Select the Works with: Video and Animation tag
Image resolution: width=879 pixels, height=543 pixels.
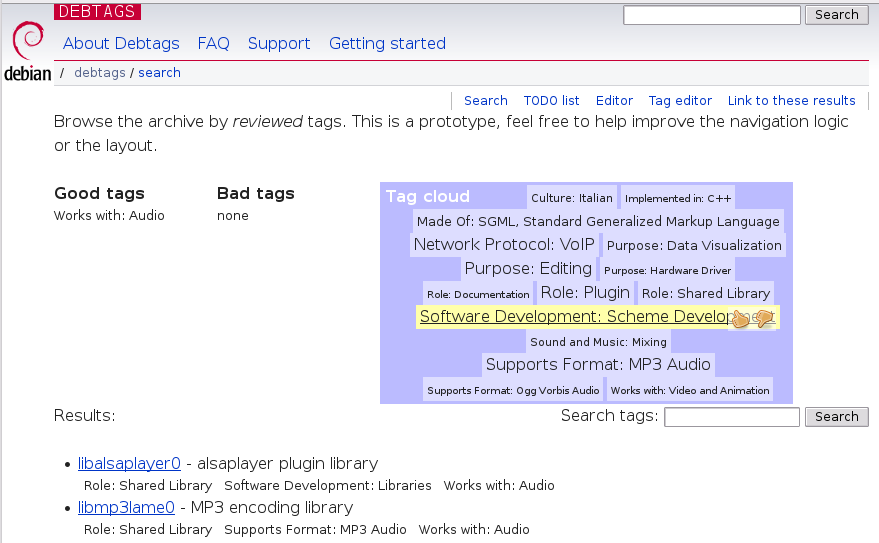click(x=690, y=390)
